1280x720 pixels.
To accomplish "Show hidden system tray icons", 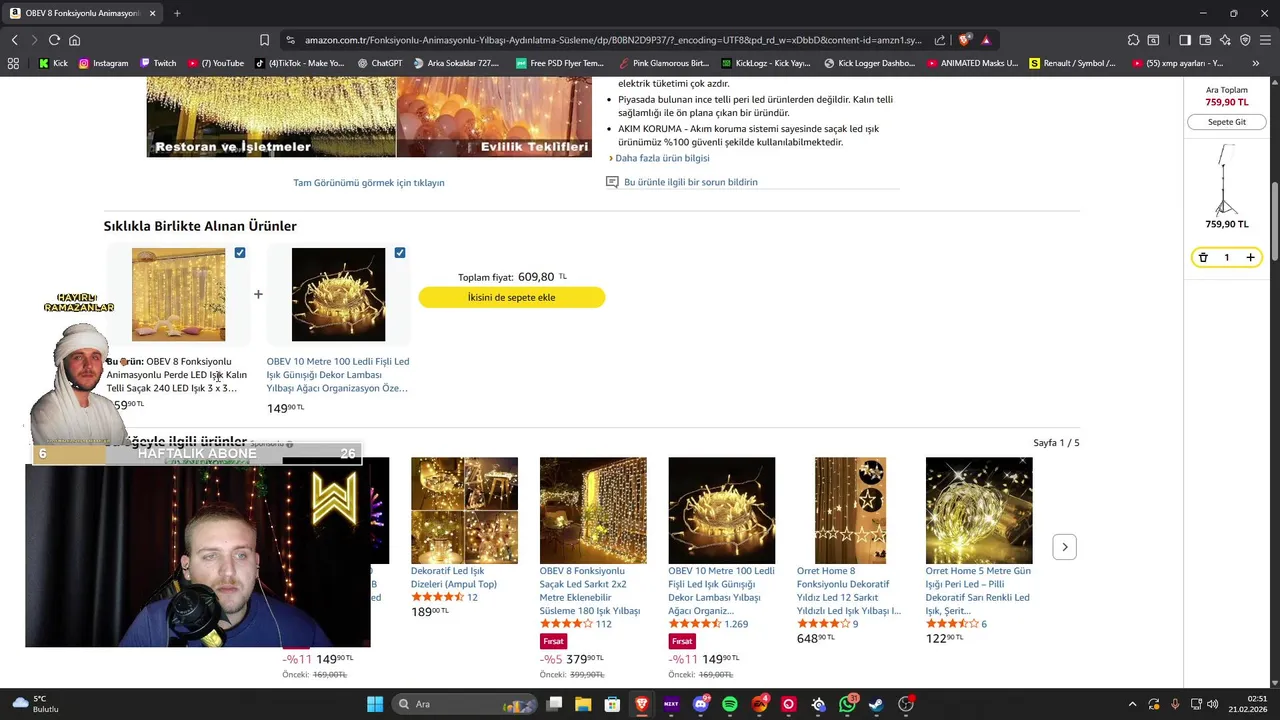I will (x=1132, y=704).
